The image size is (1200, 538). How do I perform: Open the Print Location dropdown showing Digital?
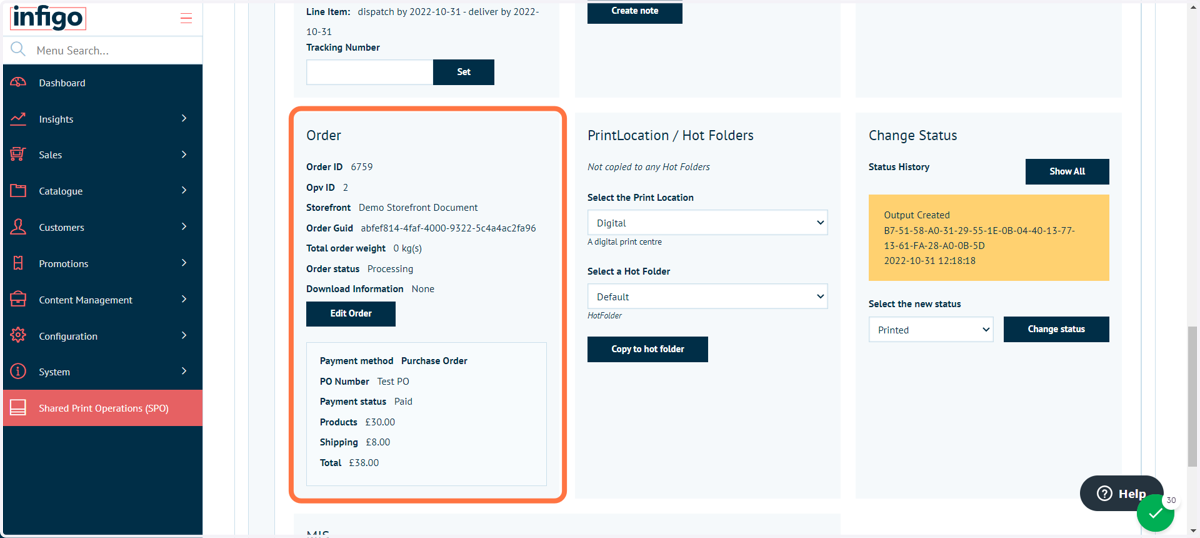coord(707,223)
